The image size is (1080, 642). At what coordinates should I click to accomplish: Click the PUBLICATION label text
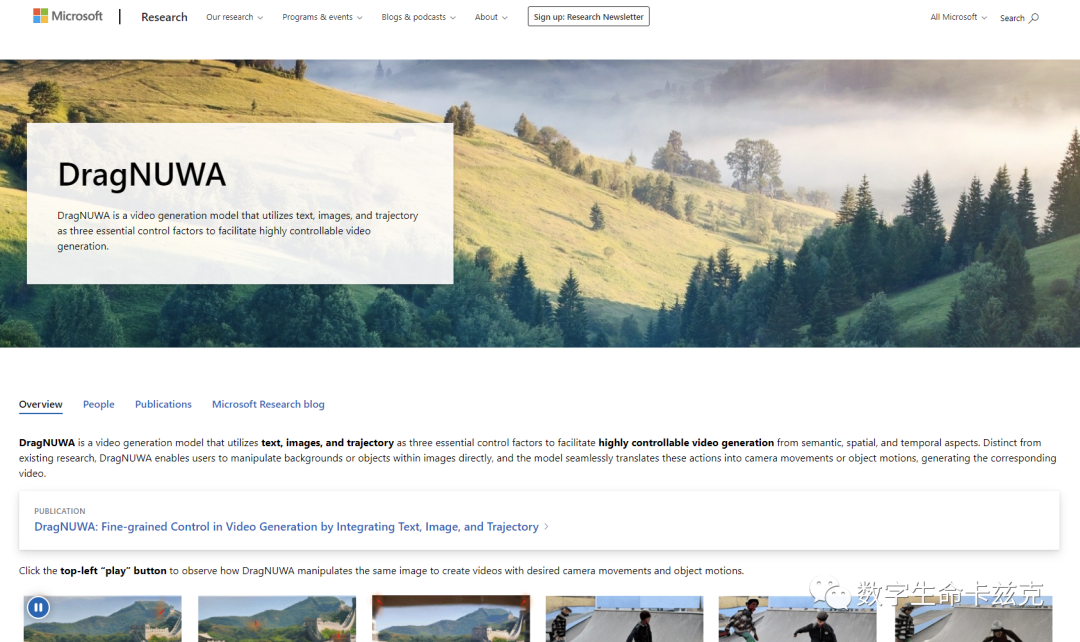(60, 511)
